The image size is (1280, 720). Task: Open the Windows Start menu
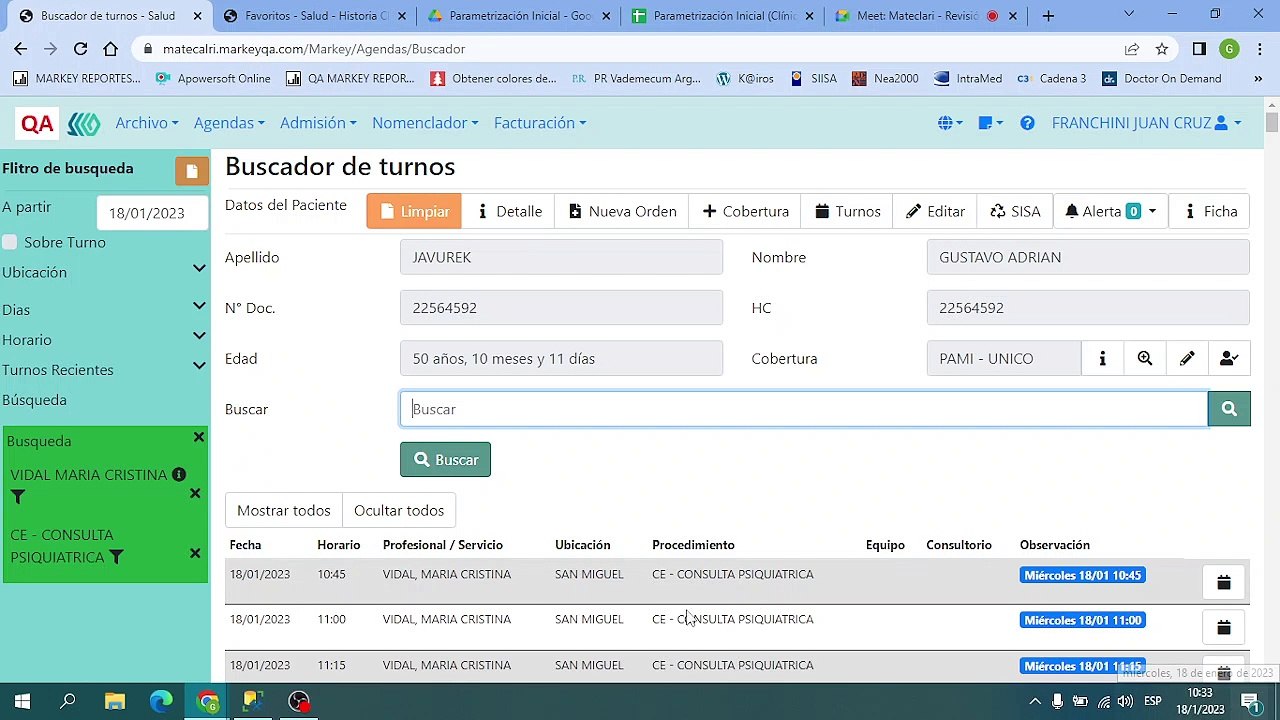(x=22, y=701)
